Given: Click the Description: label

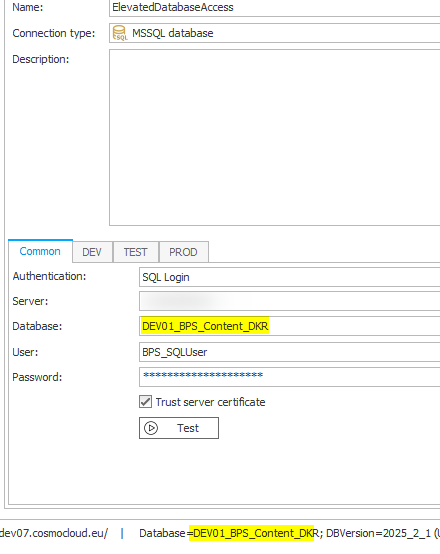Looking at the screenshot, I should tap(41, 59).
